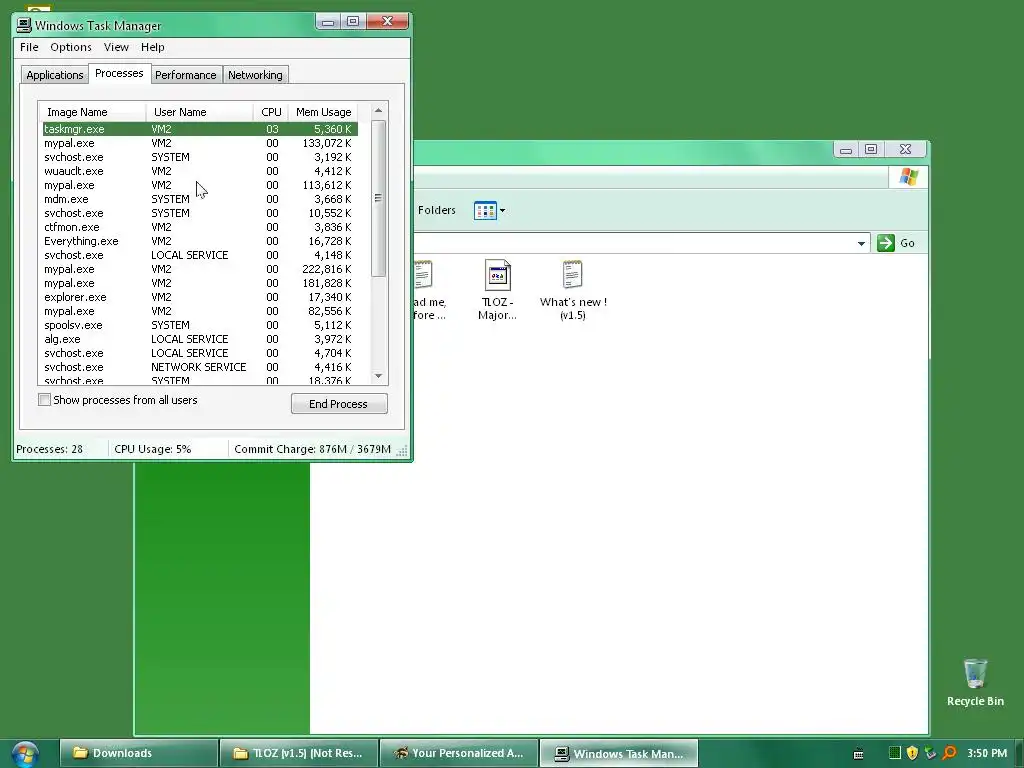1024x768 pixels.
Task: Sort processes by User Name column
Action: tap(199, 112)
